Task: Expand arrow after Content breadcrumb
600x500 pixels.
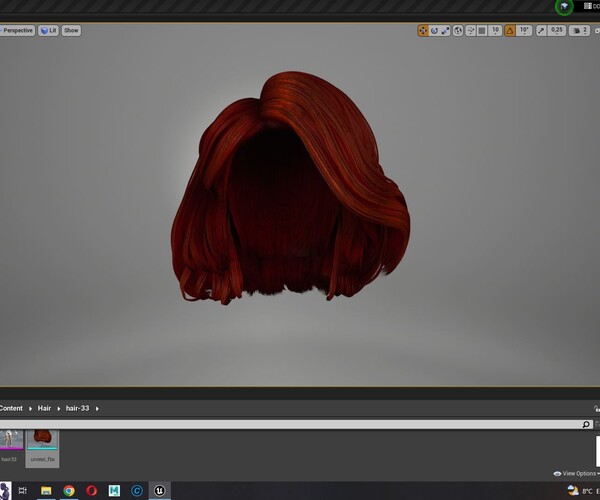Action: point(30,409)
